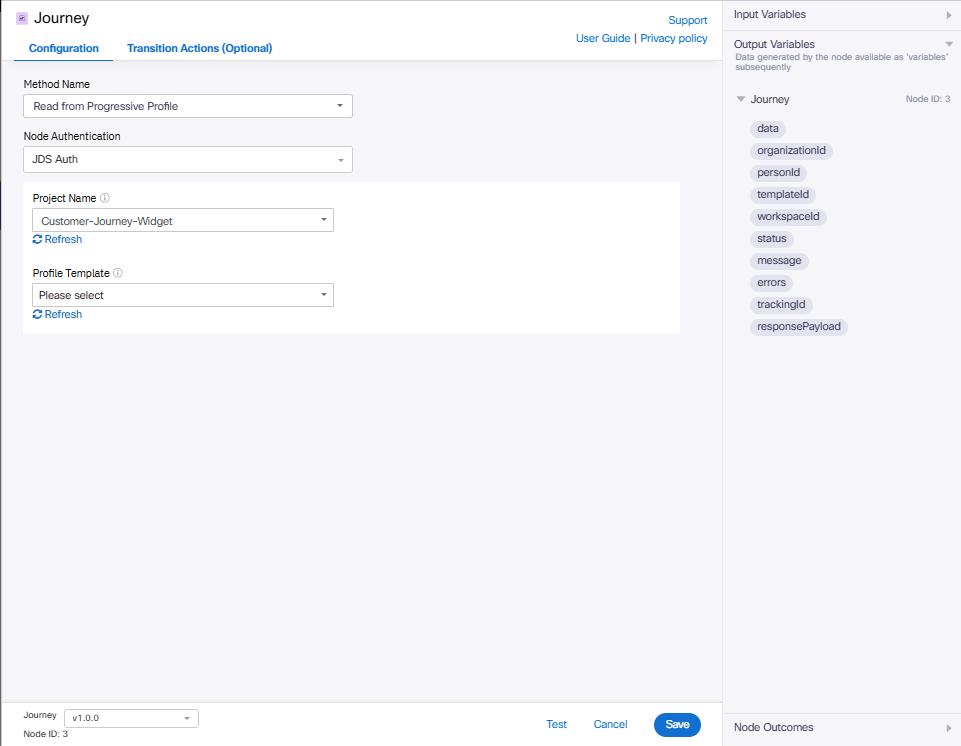The height and width of the screenshot is (746, 961).
Task: Select the data output variable
Action: point(768,129)
